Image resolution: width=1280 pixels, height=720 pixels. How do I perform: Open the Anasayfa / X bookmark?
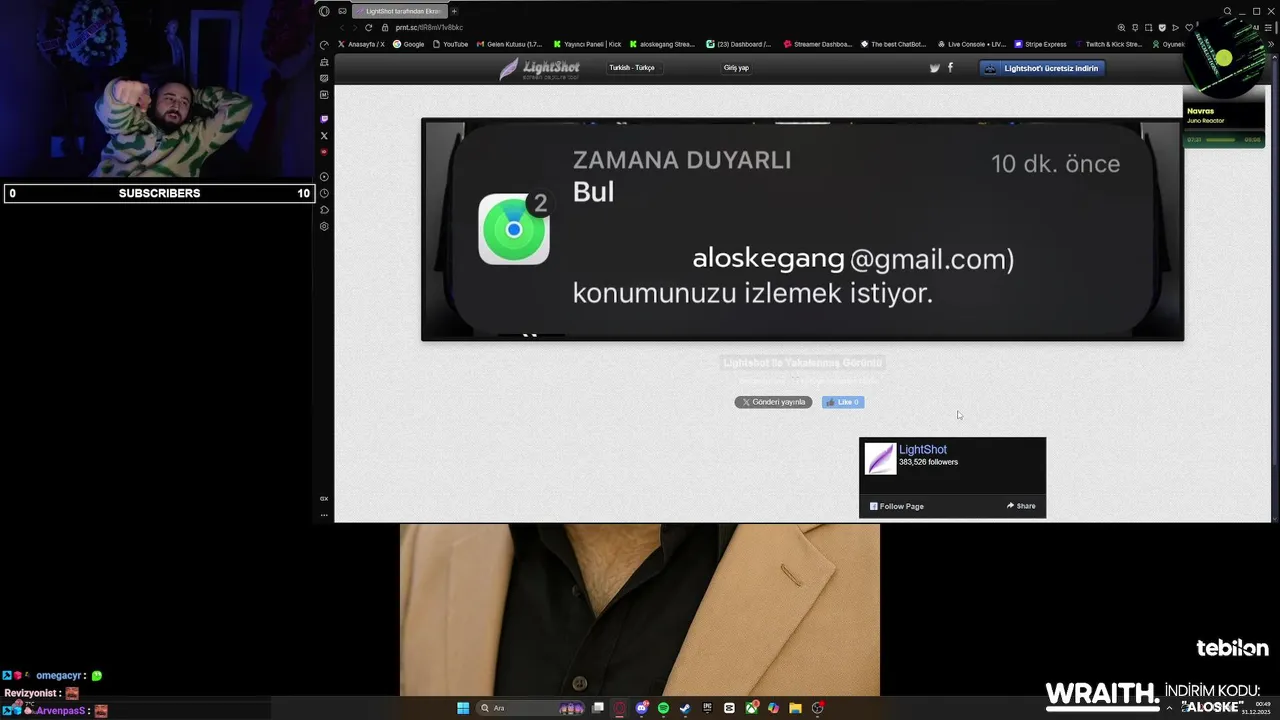(x=361, y=44)
